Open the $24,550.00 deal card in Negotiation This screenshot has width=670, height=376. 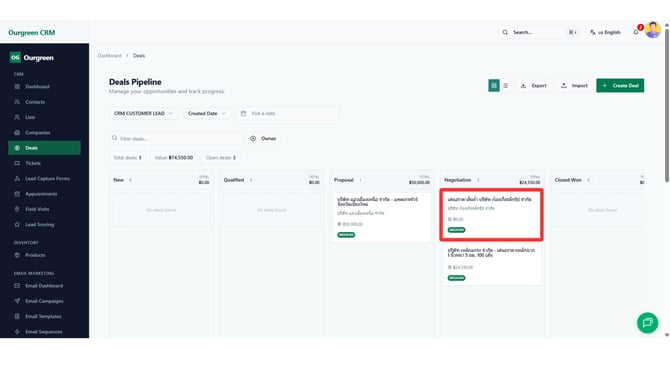[492, 264]
